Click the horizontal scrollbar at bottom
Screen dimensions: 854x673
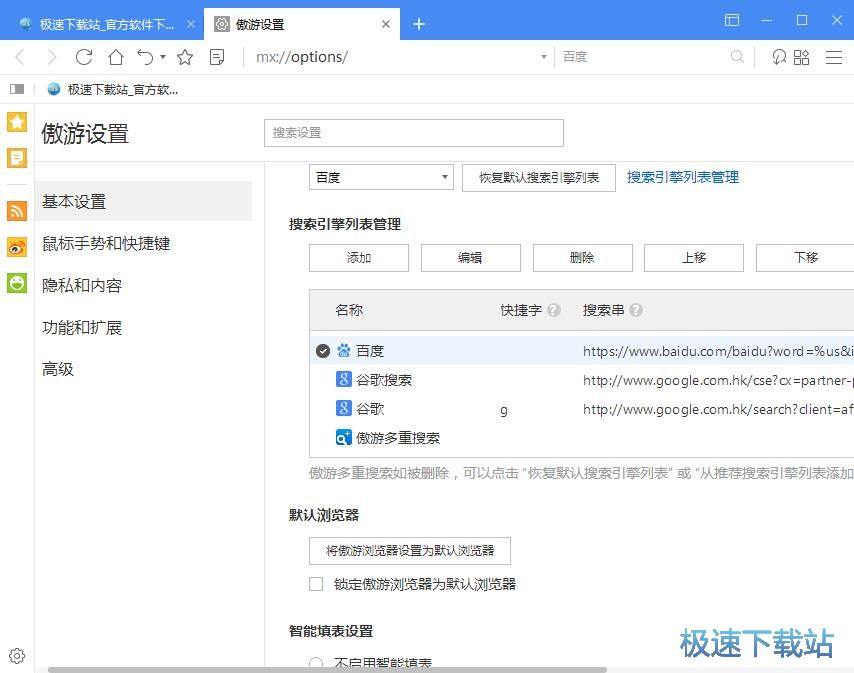(327, 670)
